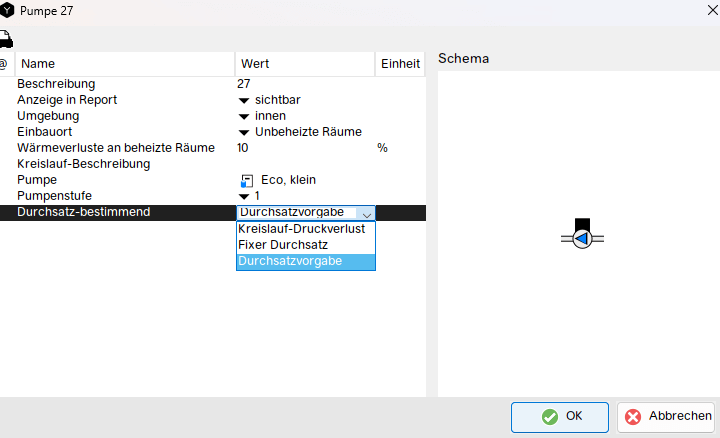
Task: Click the red X icon on Abbrechen
Action: coord(632,416)
